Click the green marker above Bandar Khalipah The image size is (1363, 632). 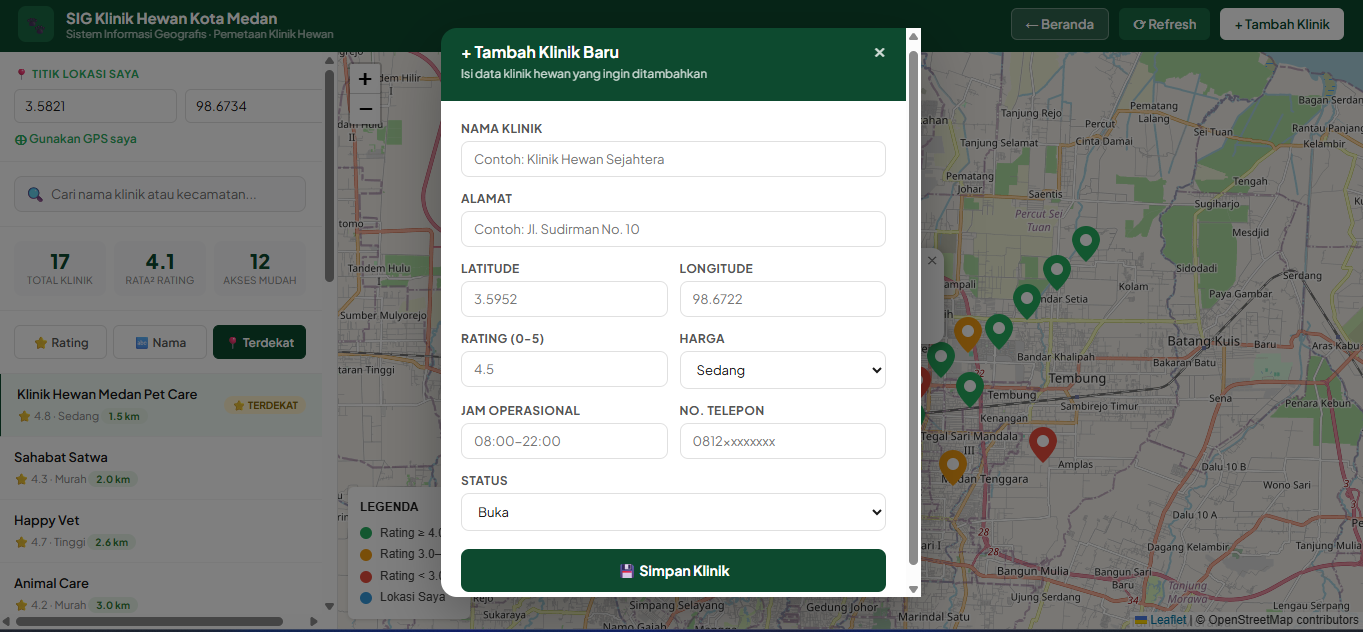click(998, 331)
